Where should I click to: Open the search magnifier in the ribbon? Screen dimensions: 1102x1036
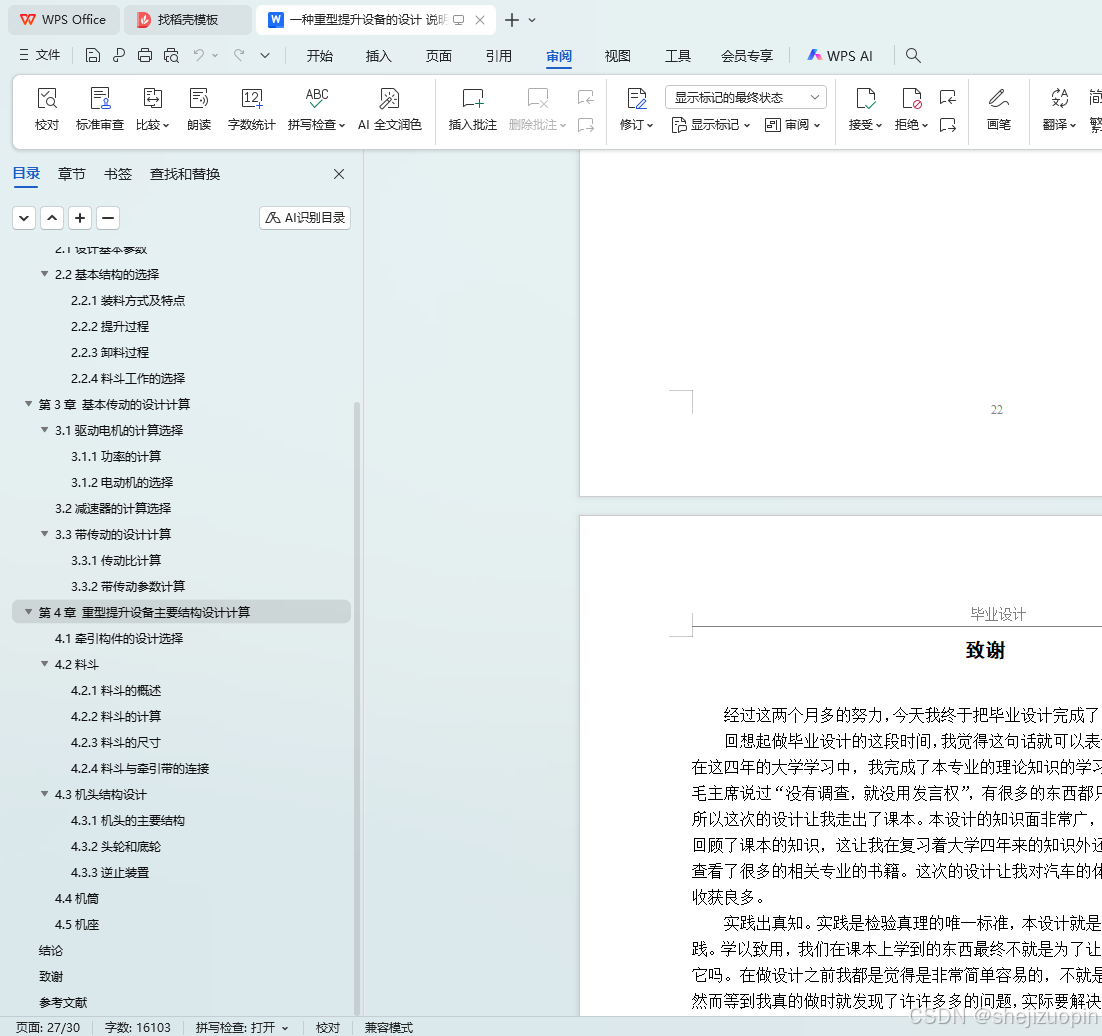(x=913, y=56)
